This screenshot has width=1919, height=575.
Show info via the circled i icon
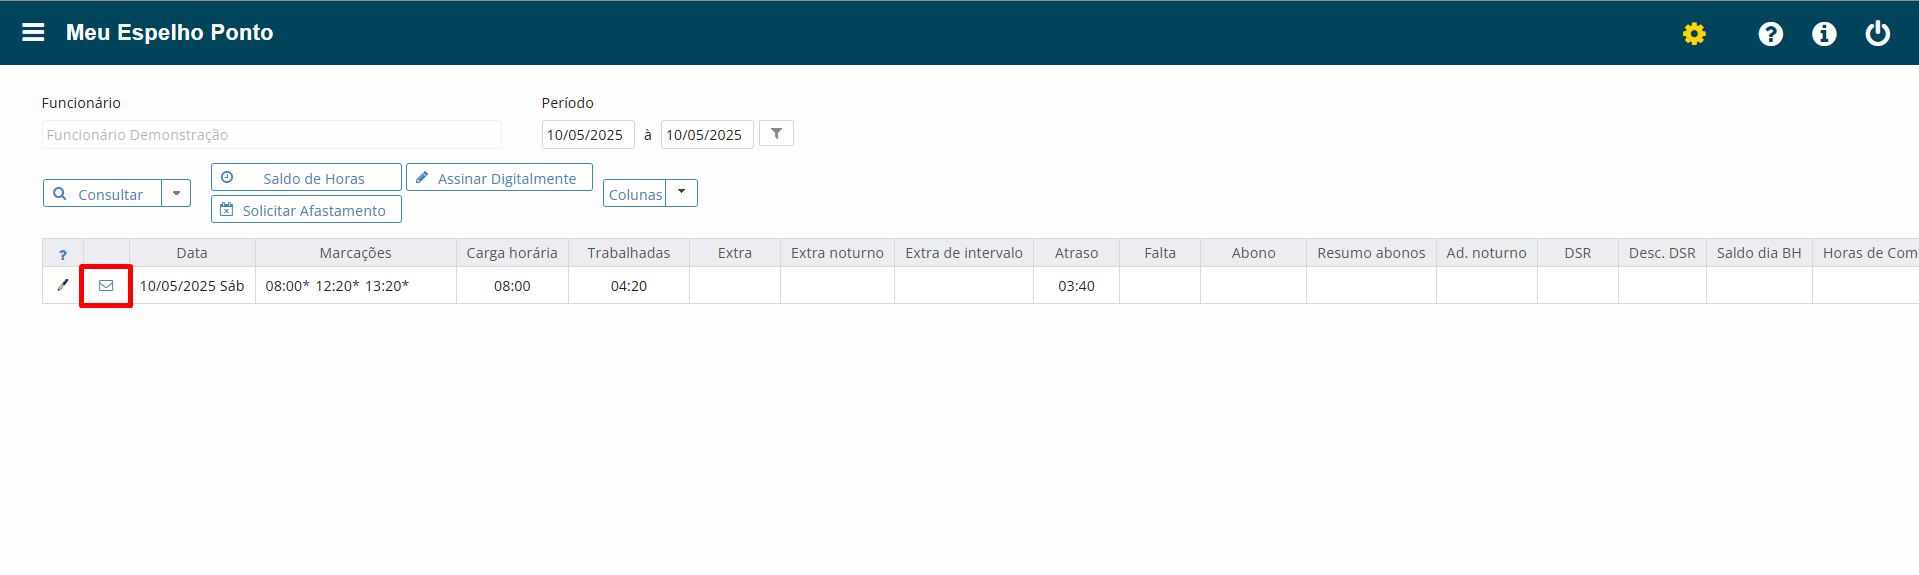1824,34
